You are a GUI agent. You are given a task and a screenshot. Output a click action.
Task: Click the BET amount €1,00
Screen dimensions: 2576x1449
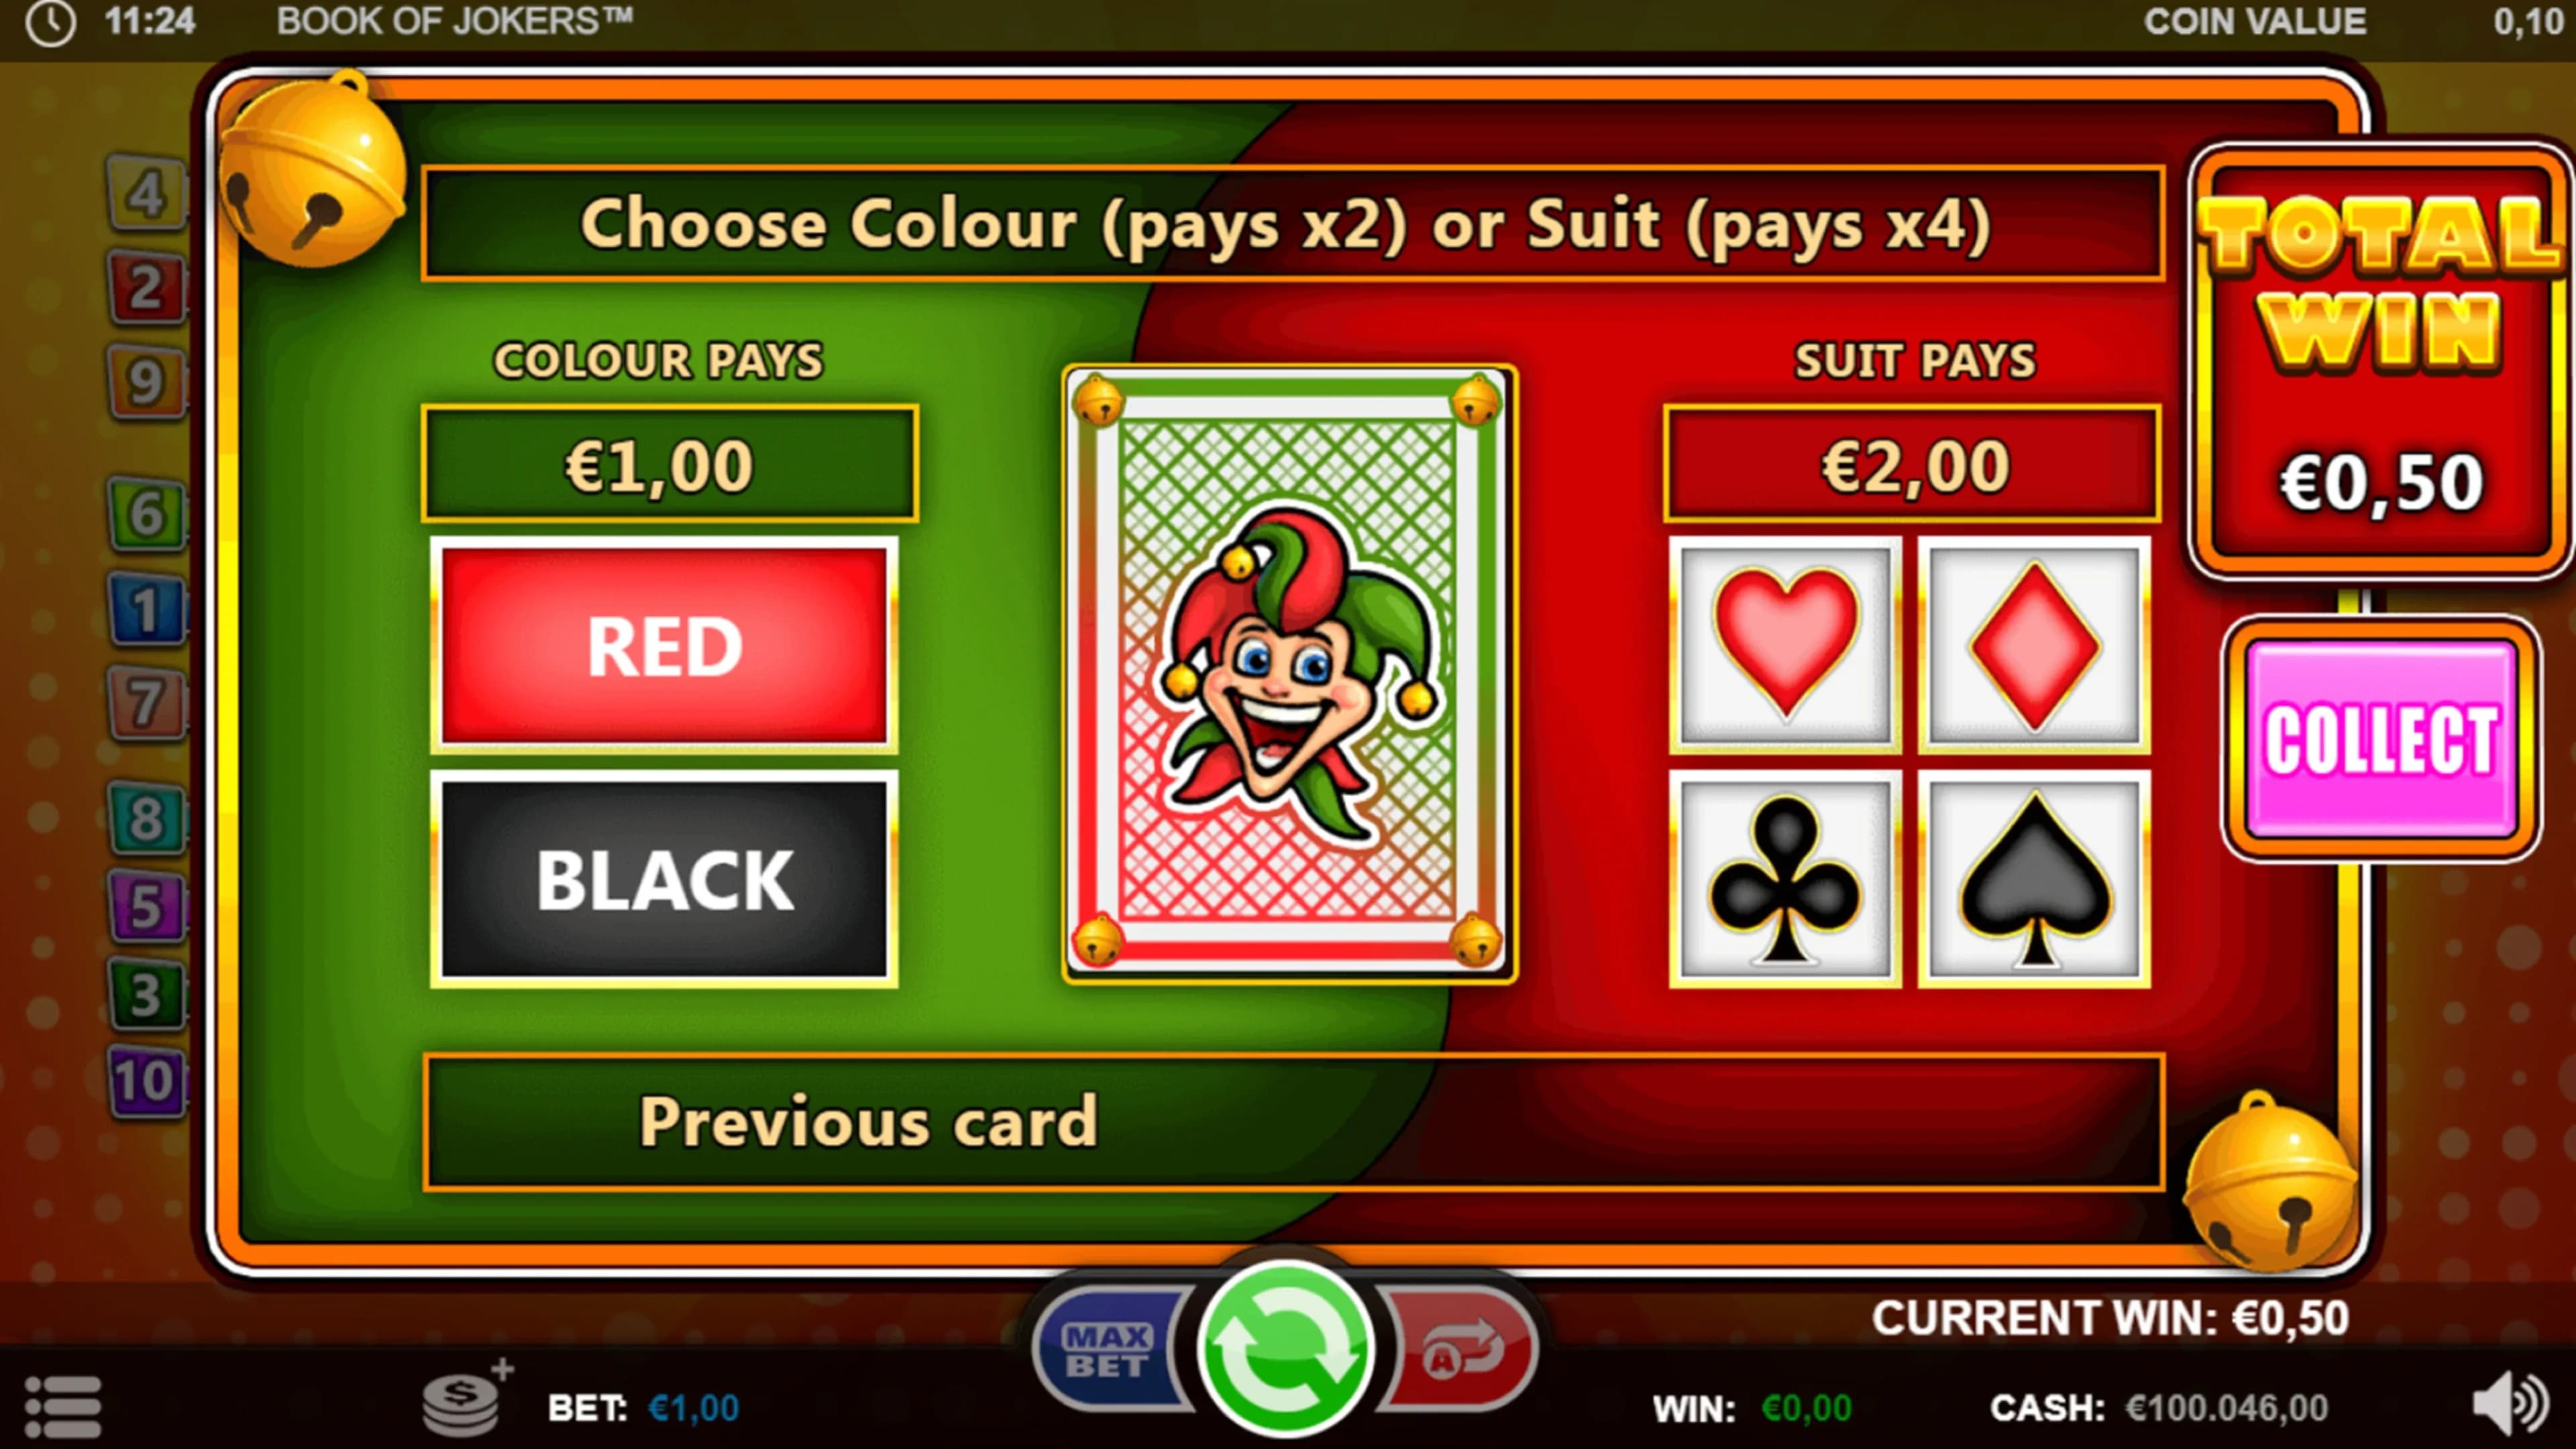(x=694, y=1408)
